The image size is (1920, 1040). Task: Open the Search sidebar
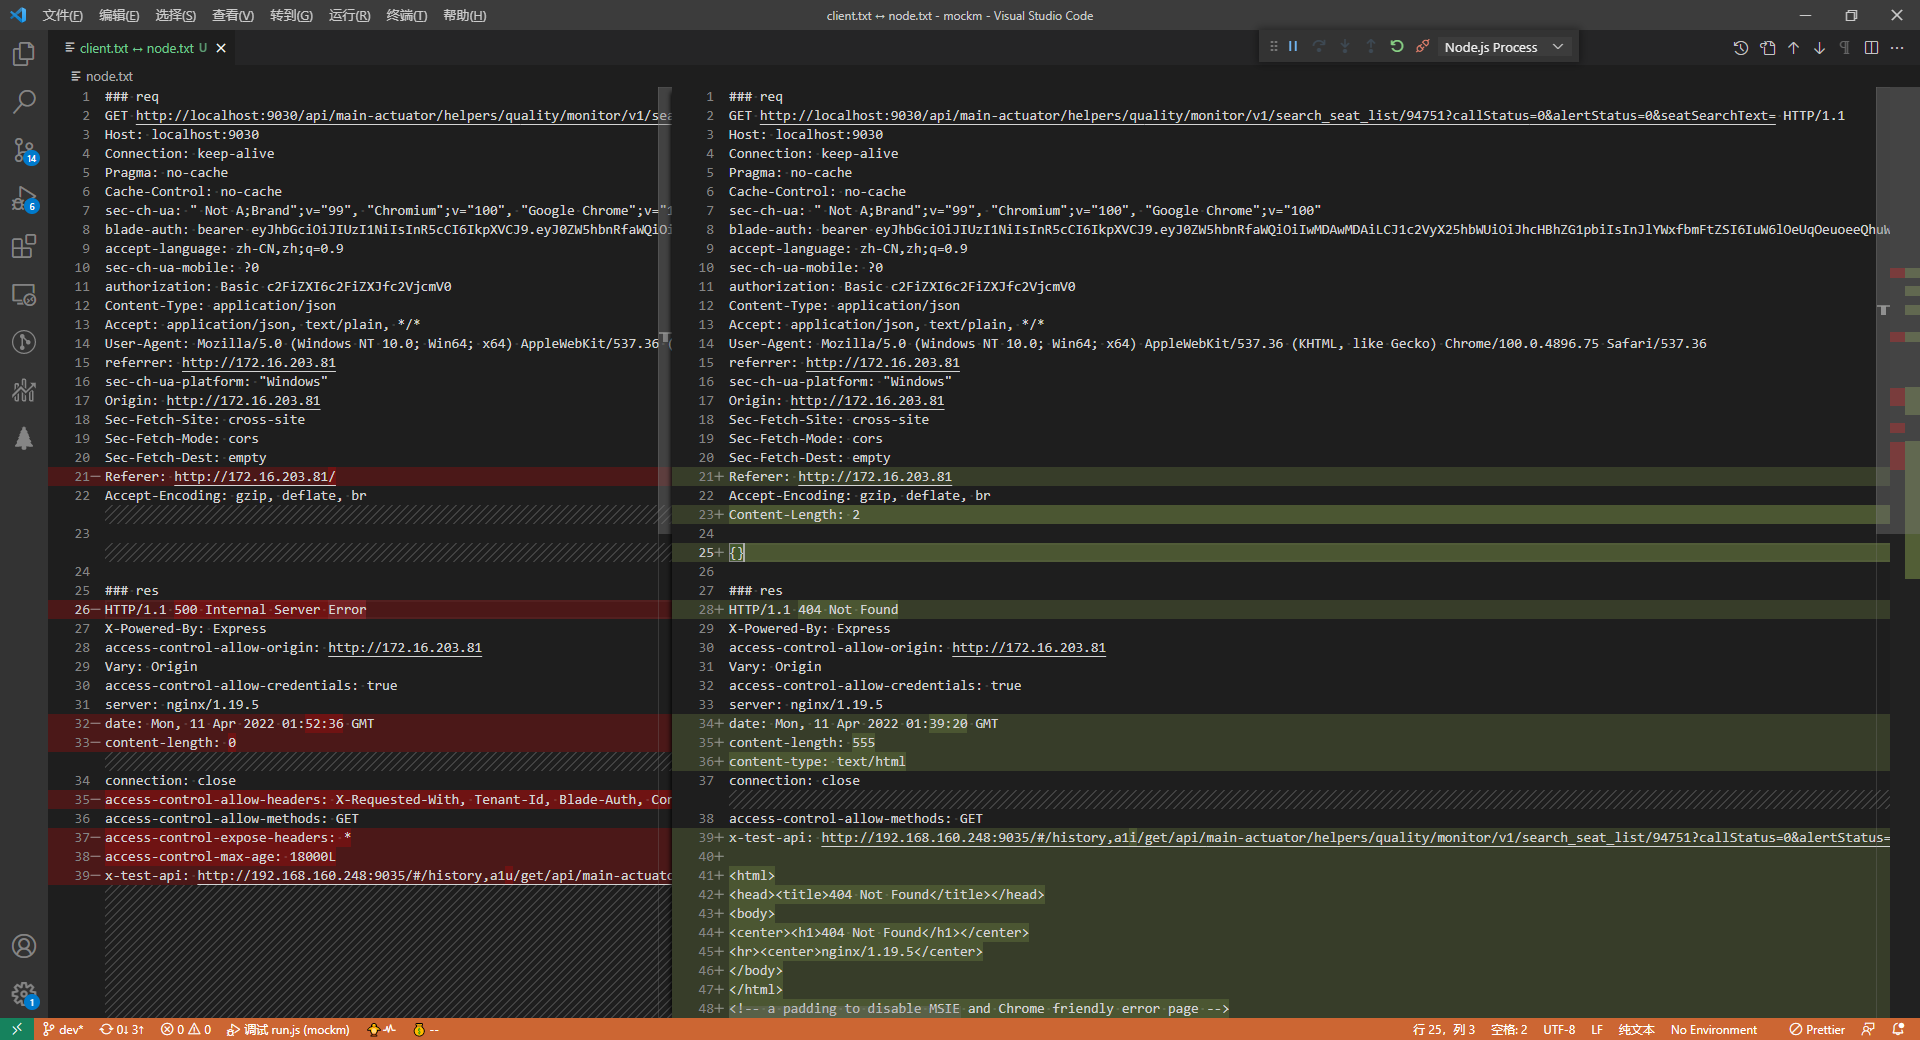24,101
